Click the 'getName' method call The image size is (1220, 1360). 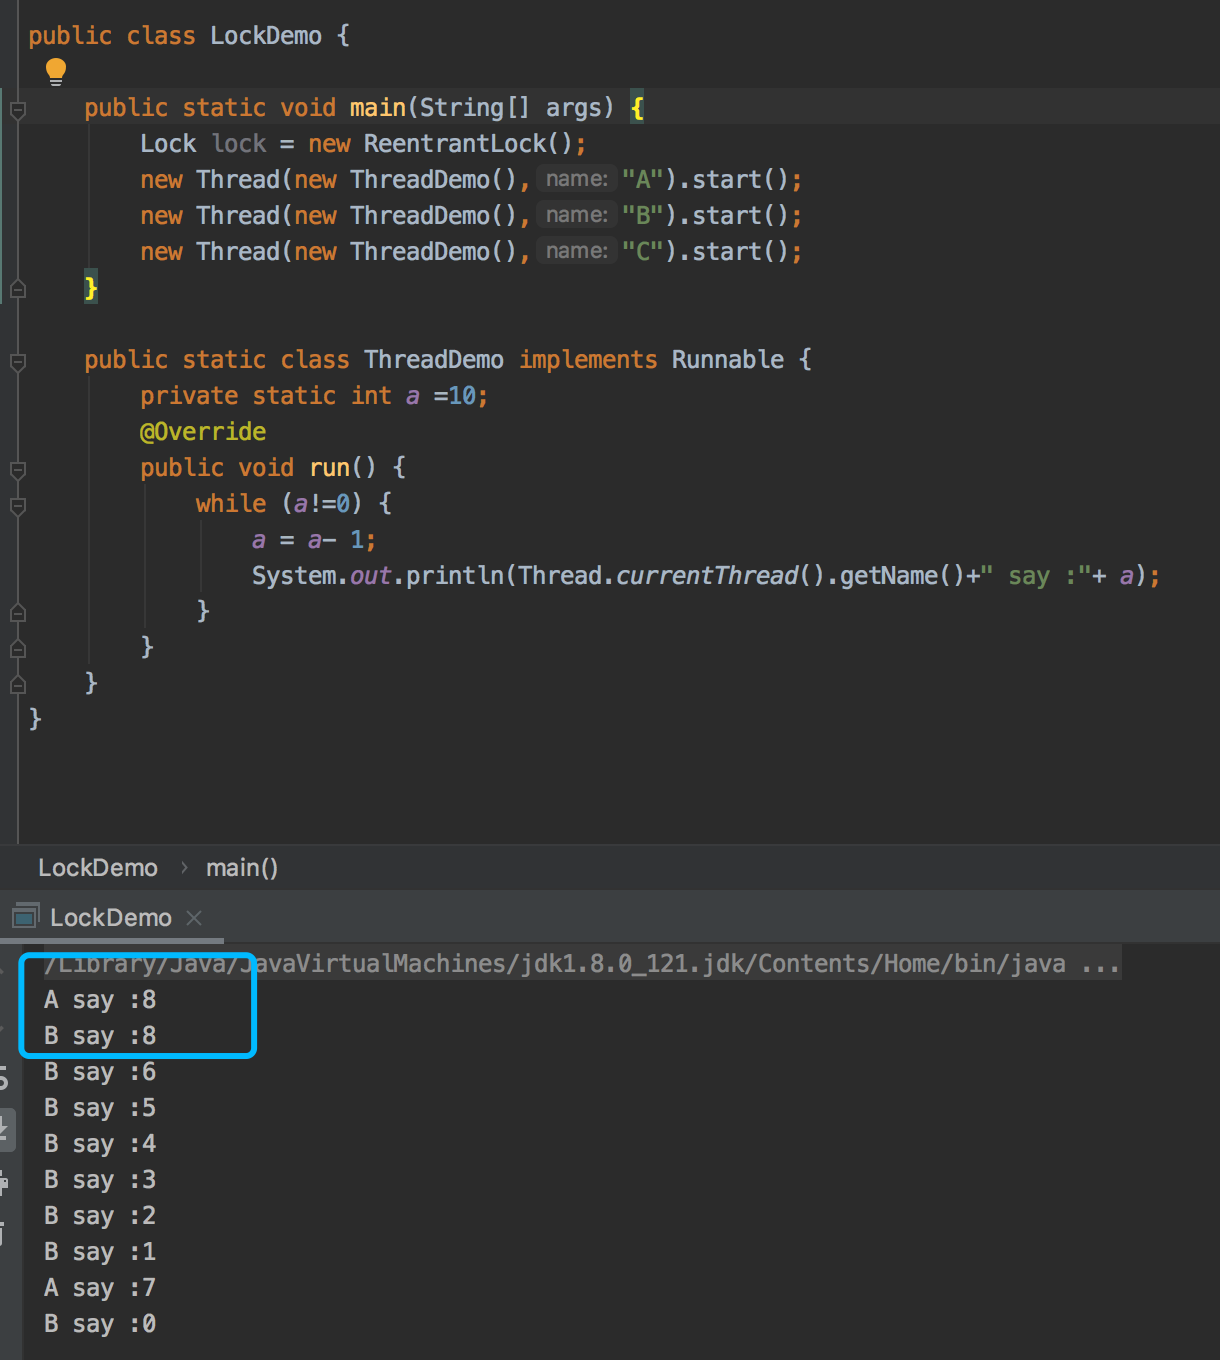point(889,576)
